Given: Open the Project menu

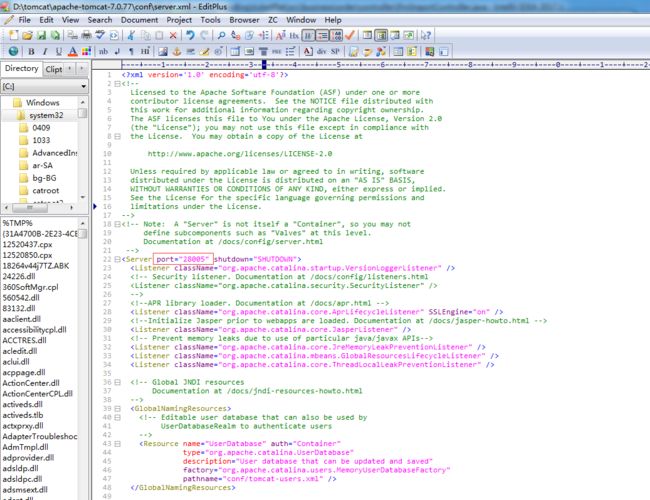Looking at the screenshot, I should [179, 20].
